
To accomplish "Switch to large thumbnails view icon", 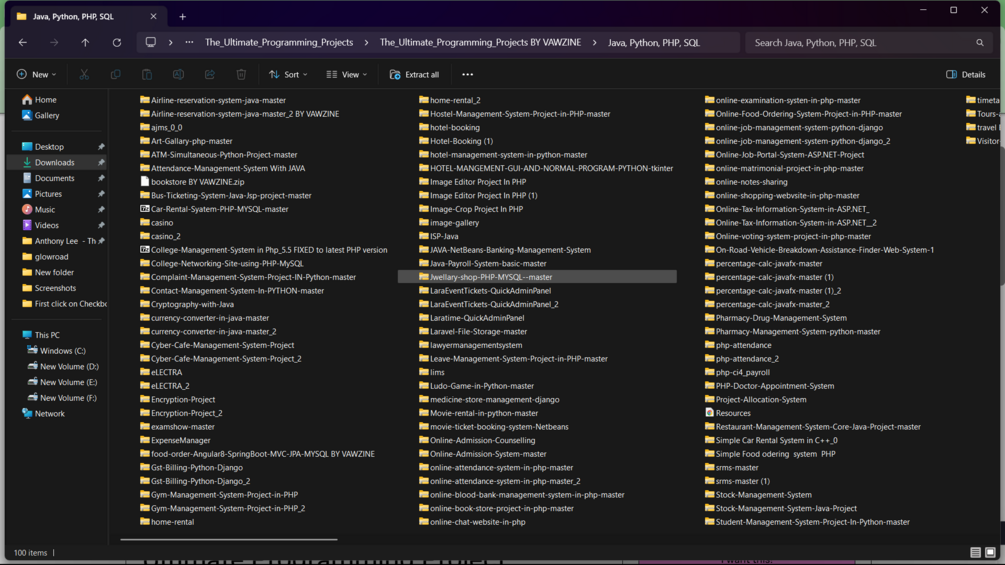I will pyautogui.click(x=990, y=552).
